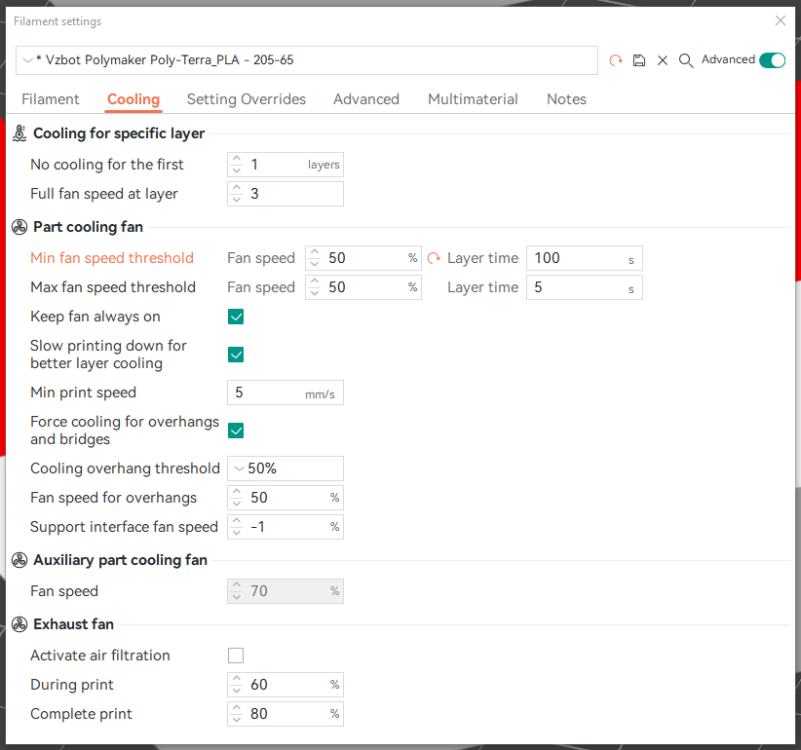
Task: Reset Min fan speed threshold value
Action: 434,258
